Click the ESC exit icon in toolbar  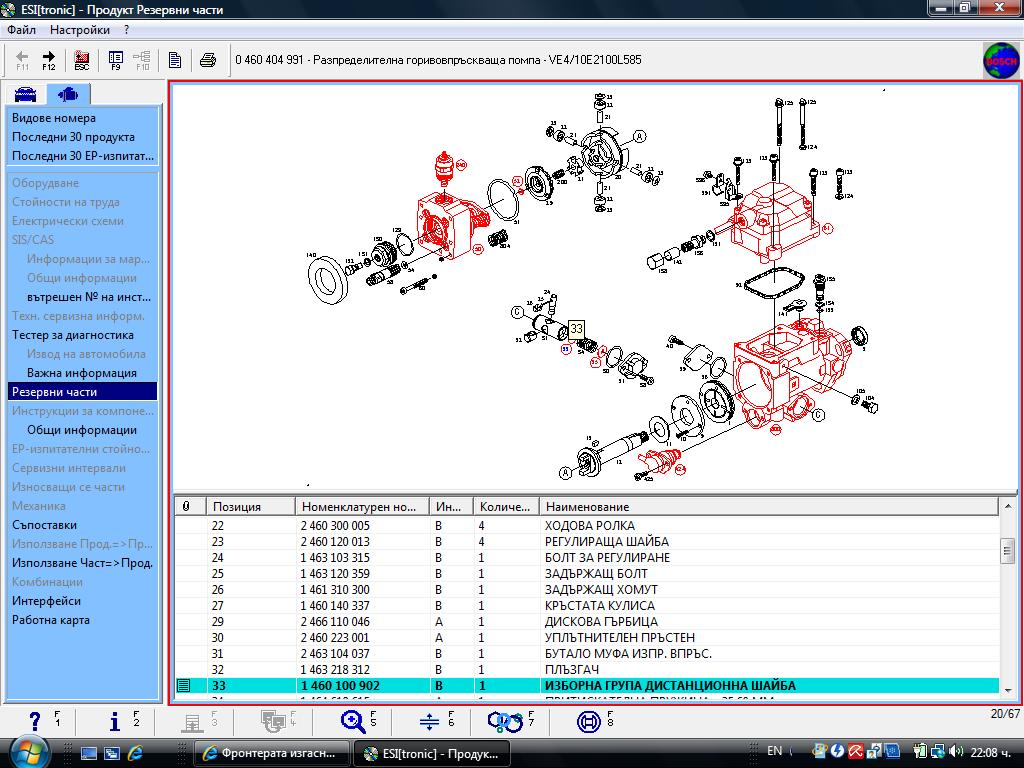click(82, 60)
